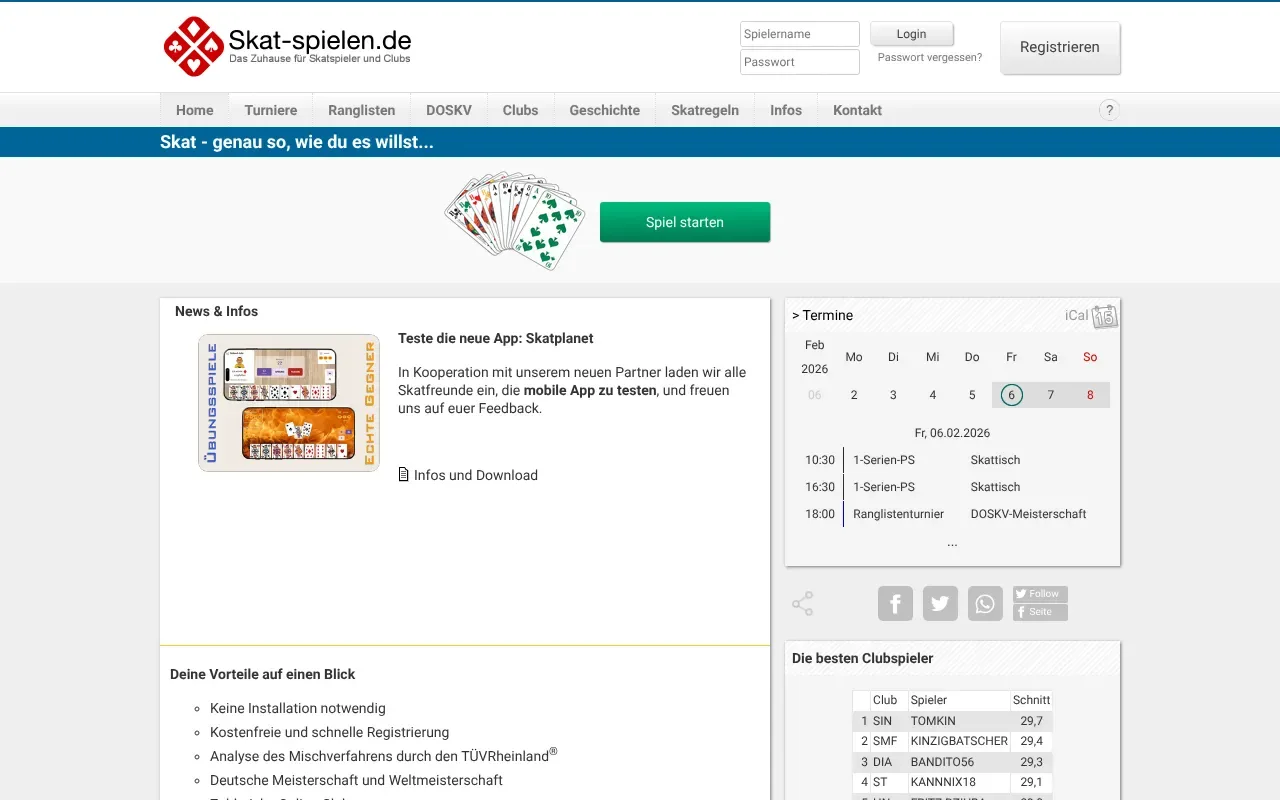Click the Skat-spielen.de logo
This screenshot has height=800, width=1280.
(x=288, y=46)
